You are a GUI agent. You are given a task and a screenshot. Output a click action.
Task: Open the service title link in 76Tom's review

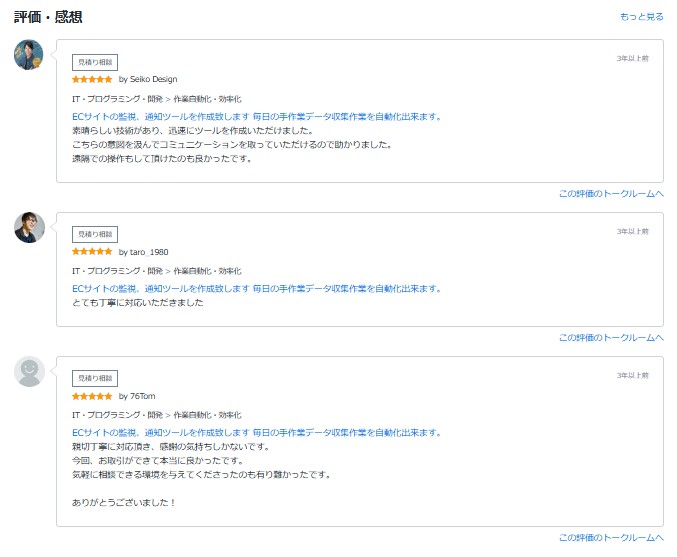pyautogui.click(x=257, y=433)
